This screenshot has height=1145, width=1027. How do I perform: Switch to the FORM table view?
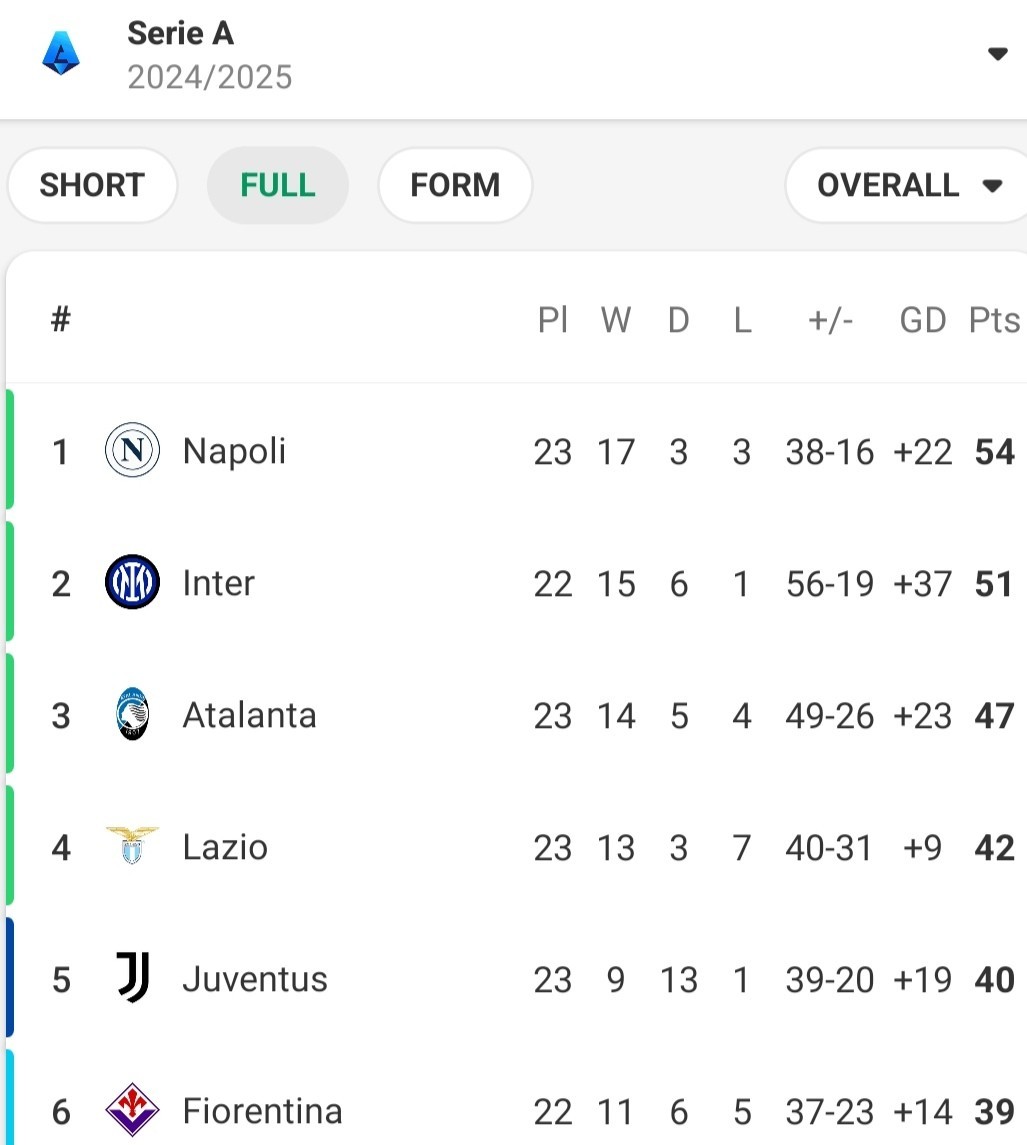coord(455,185)
